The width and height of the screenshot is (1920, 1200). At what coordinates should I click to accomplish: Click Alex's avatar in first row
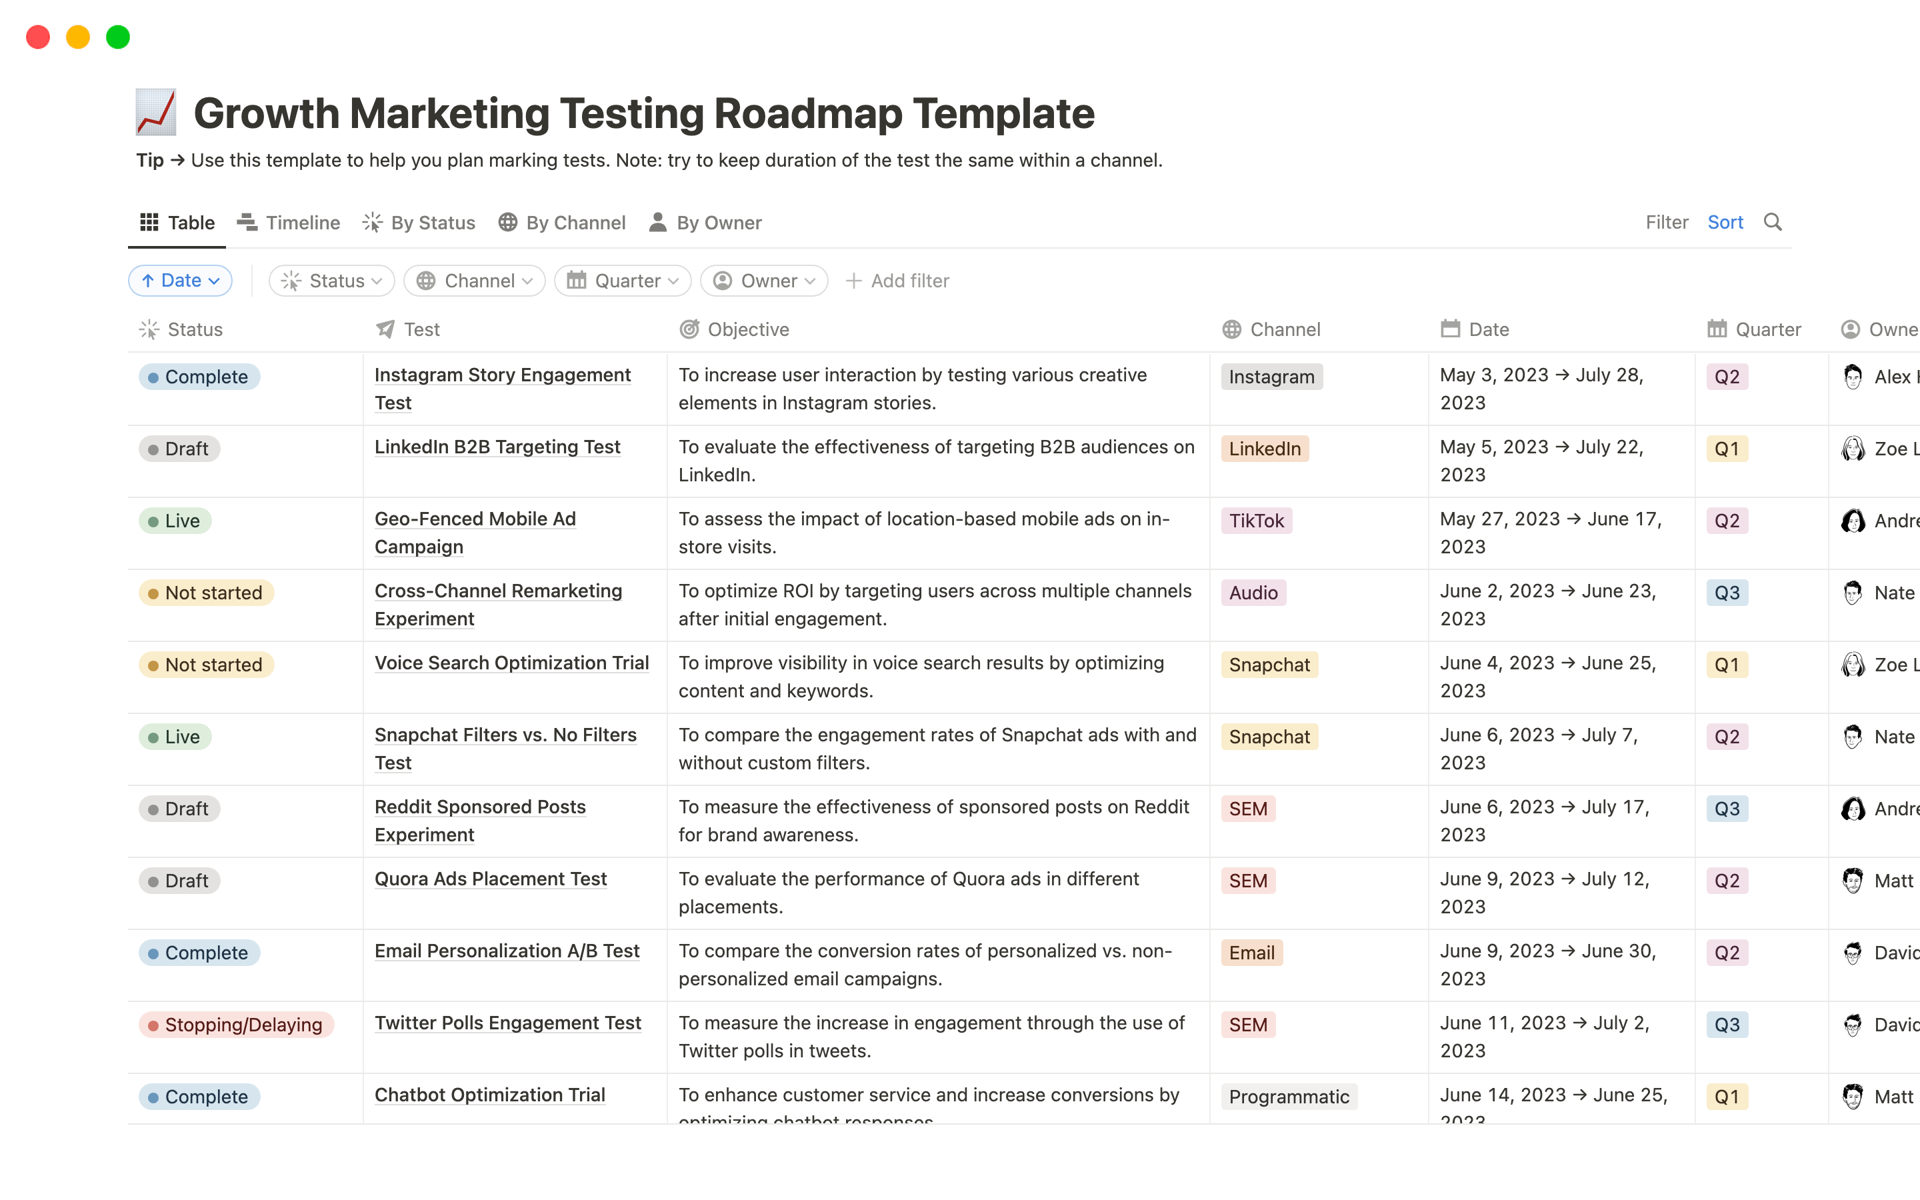(1852, 377)
